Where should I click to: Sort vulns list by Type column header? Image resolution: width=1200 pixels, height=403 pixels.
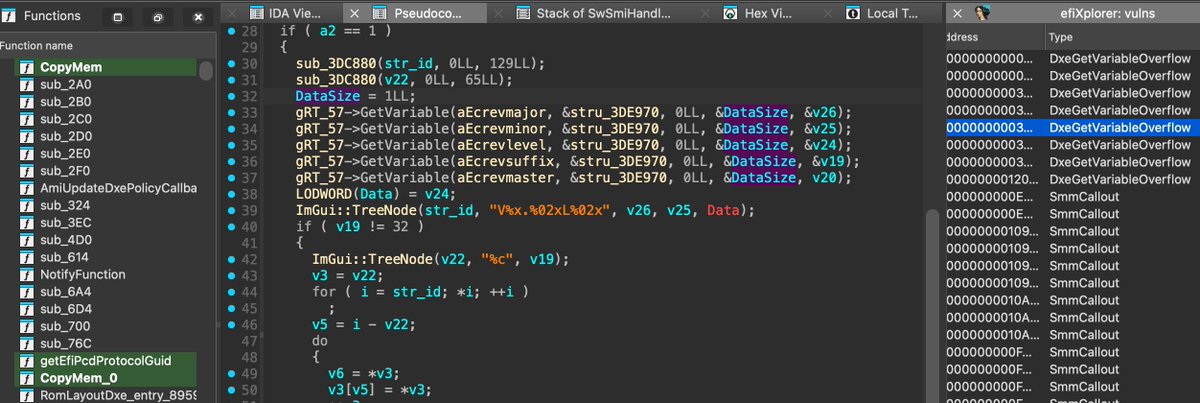[1122, 37]
